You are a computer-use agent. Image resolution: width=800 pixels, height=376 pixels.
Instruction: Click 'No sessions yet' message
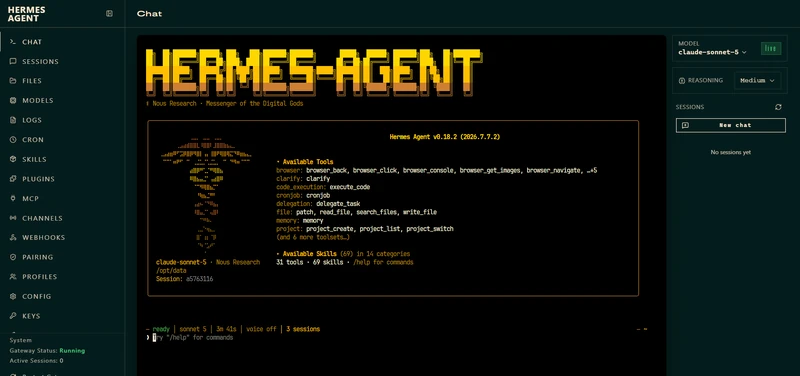pos(731,152)
